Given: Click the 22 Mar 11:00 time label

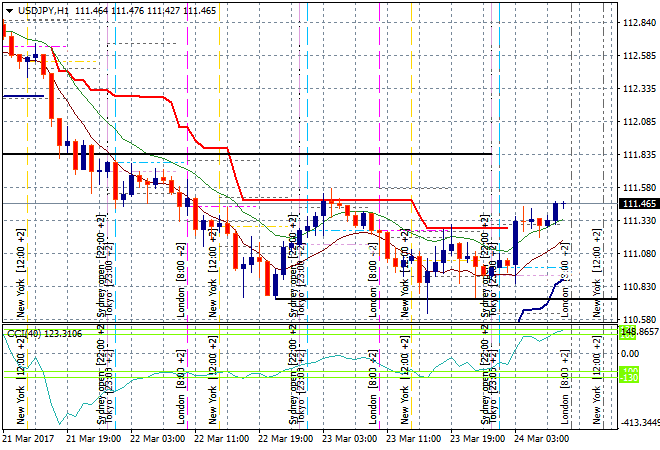Looking at the screenshot, I should 221,439.
